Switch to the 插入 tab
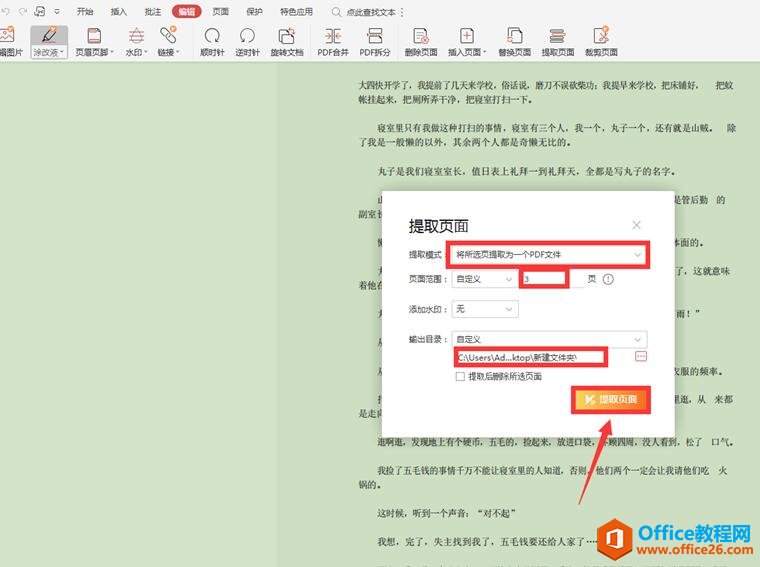This screenshot has width=760, height=567. [x=119, y=12]
